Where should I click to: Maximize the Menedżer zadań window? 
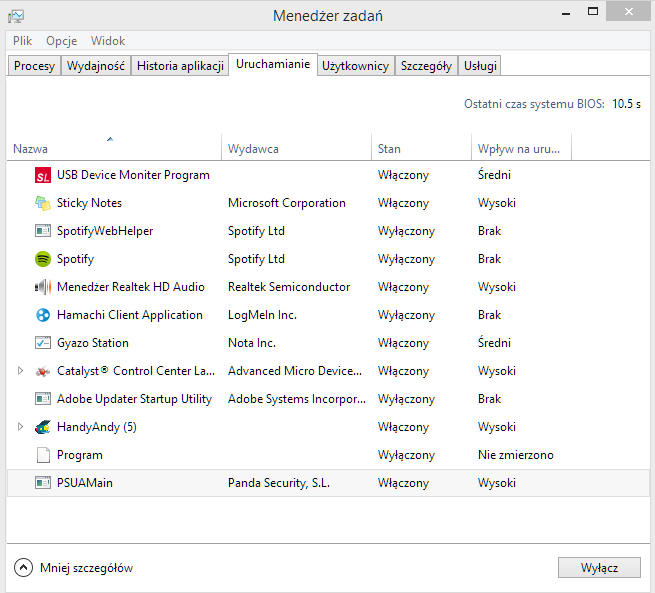(x=592, y=12)
